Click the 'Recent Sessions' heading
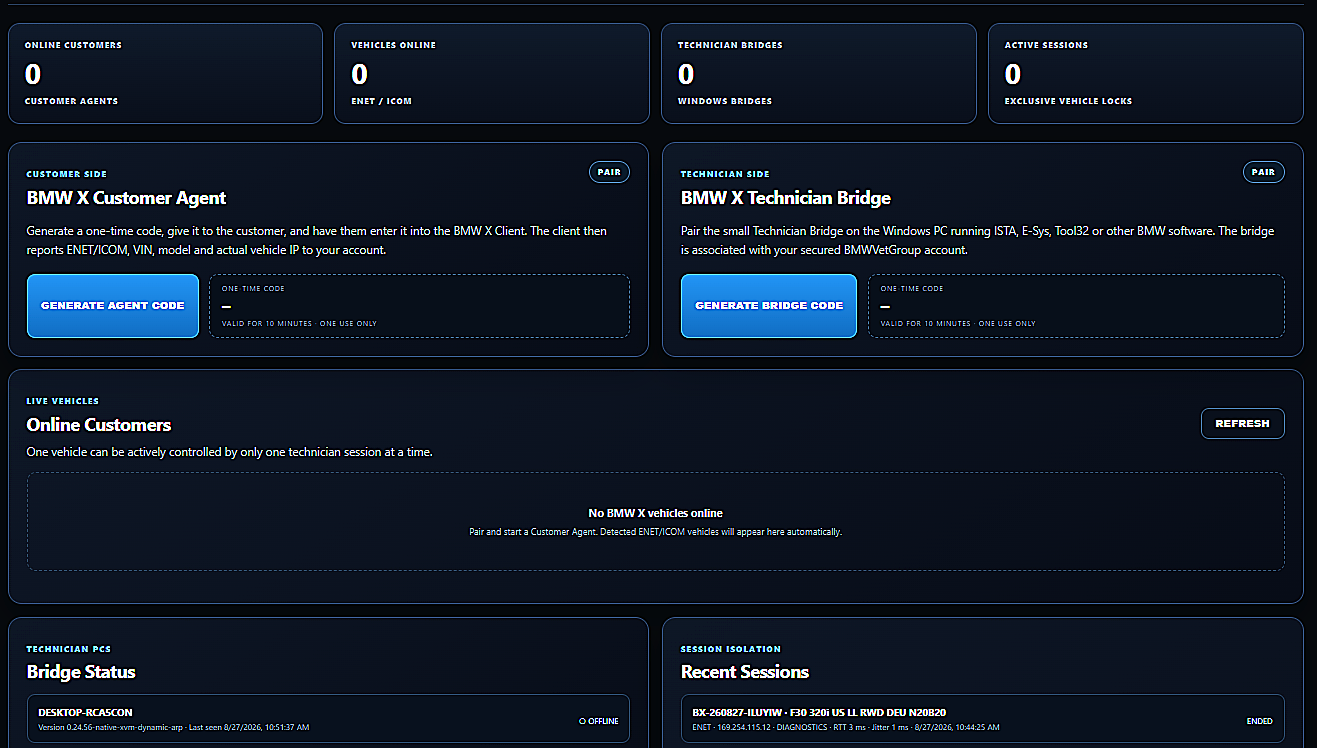 point(745,672)
